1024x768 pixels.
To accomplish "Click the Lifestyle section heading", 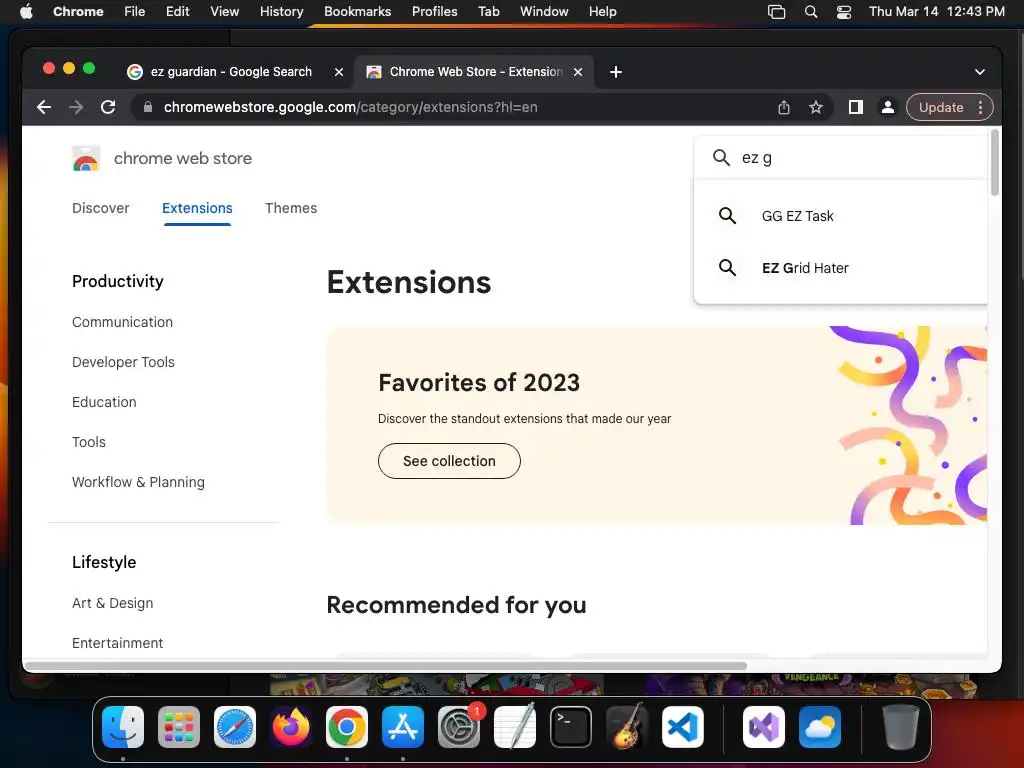I will point(104,562).
